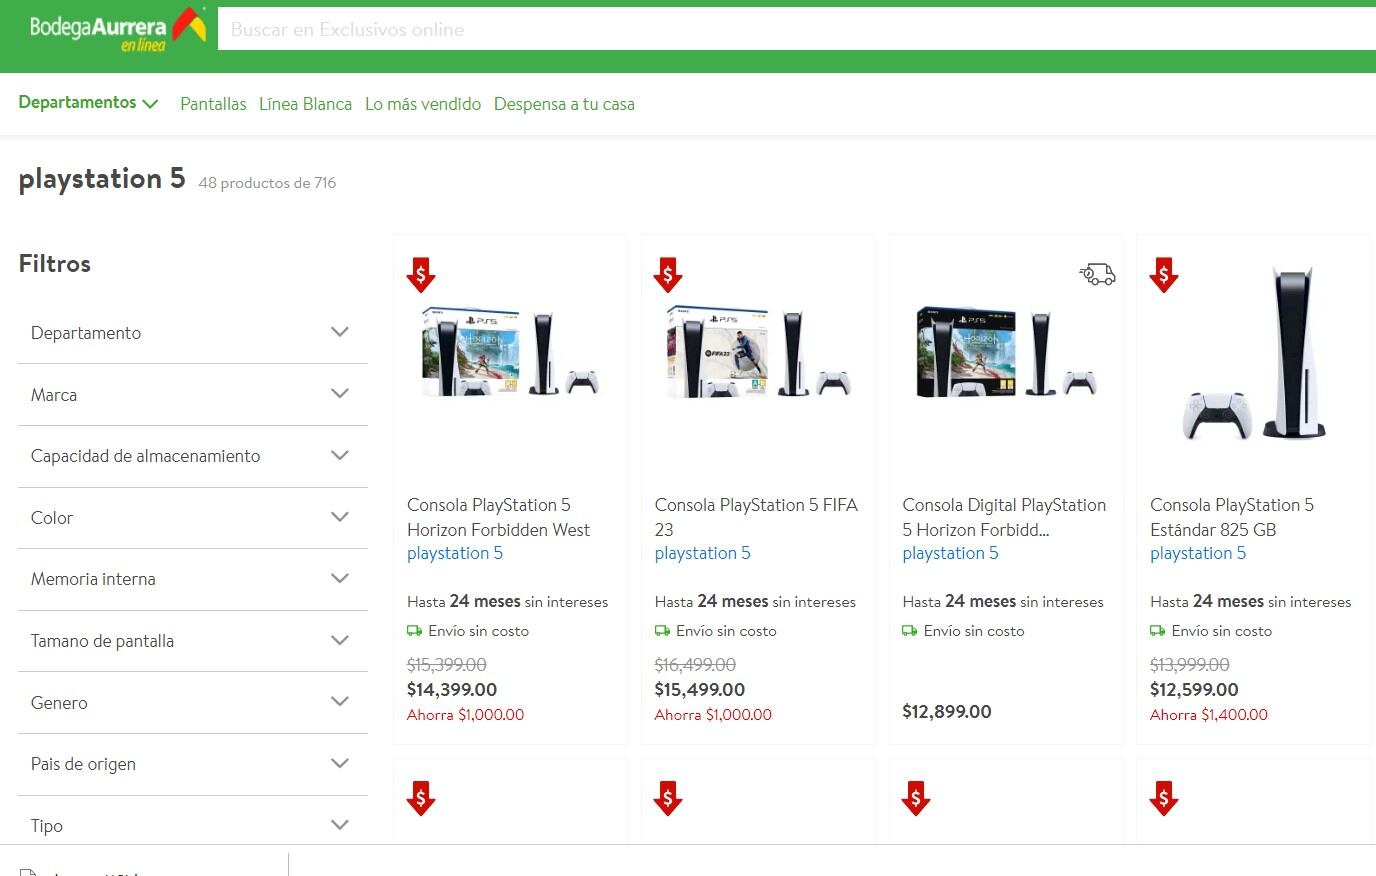This screenshot has height=876, width=1376.
Task: Open Despensa a tu casa section
Action: coord(564,103)
